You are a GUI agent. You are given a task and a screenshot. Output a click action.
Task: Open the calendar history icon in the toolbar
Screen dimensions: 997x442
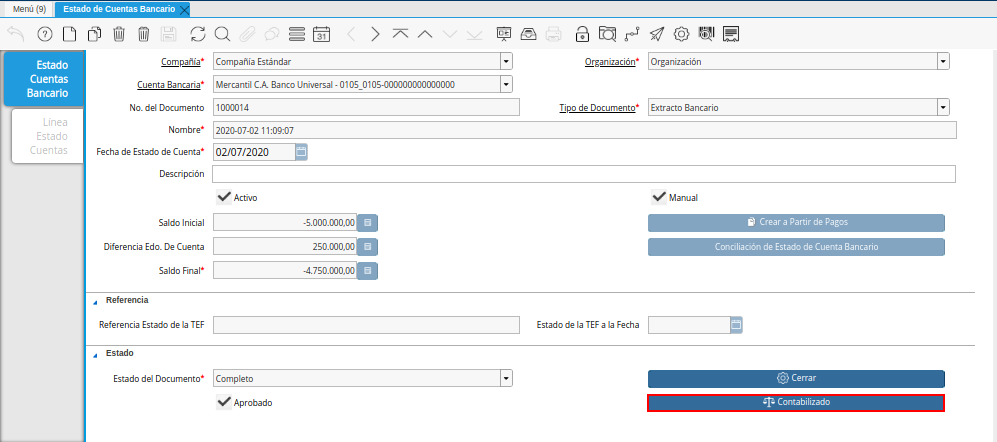[x=322, y=34]
